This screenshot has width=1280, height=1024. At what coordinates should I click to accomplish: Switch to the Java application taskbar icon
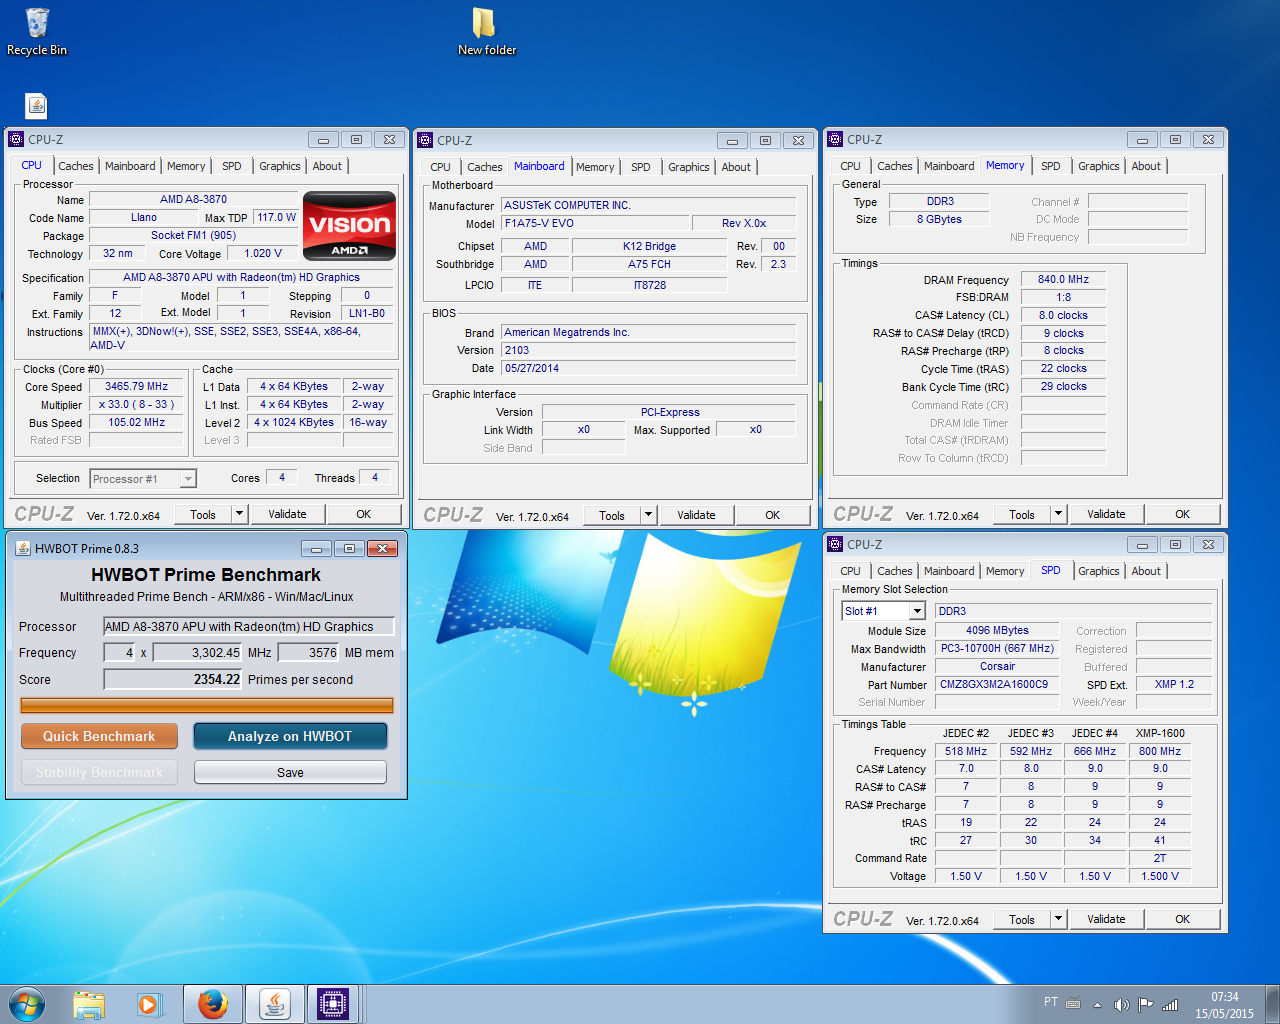click(274, 1004)
